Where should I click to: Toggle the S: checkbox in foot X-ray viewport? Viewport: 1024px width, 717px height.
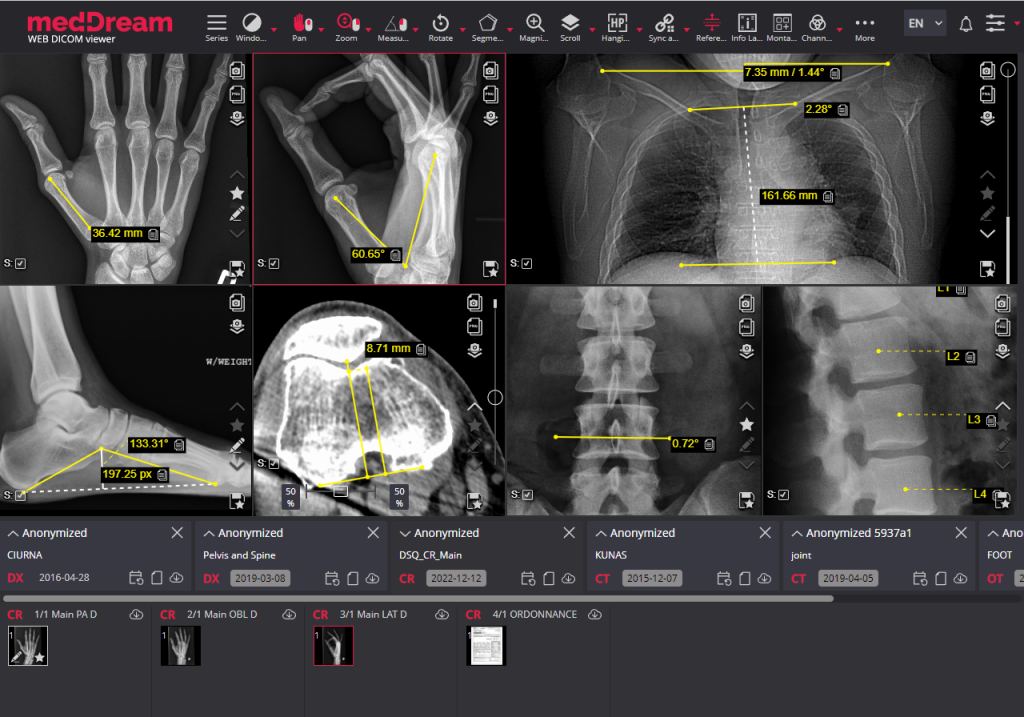(21, 496)
